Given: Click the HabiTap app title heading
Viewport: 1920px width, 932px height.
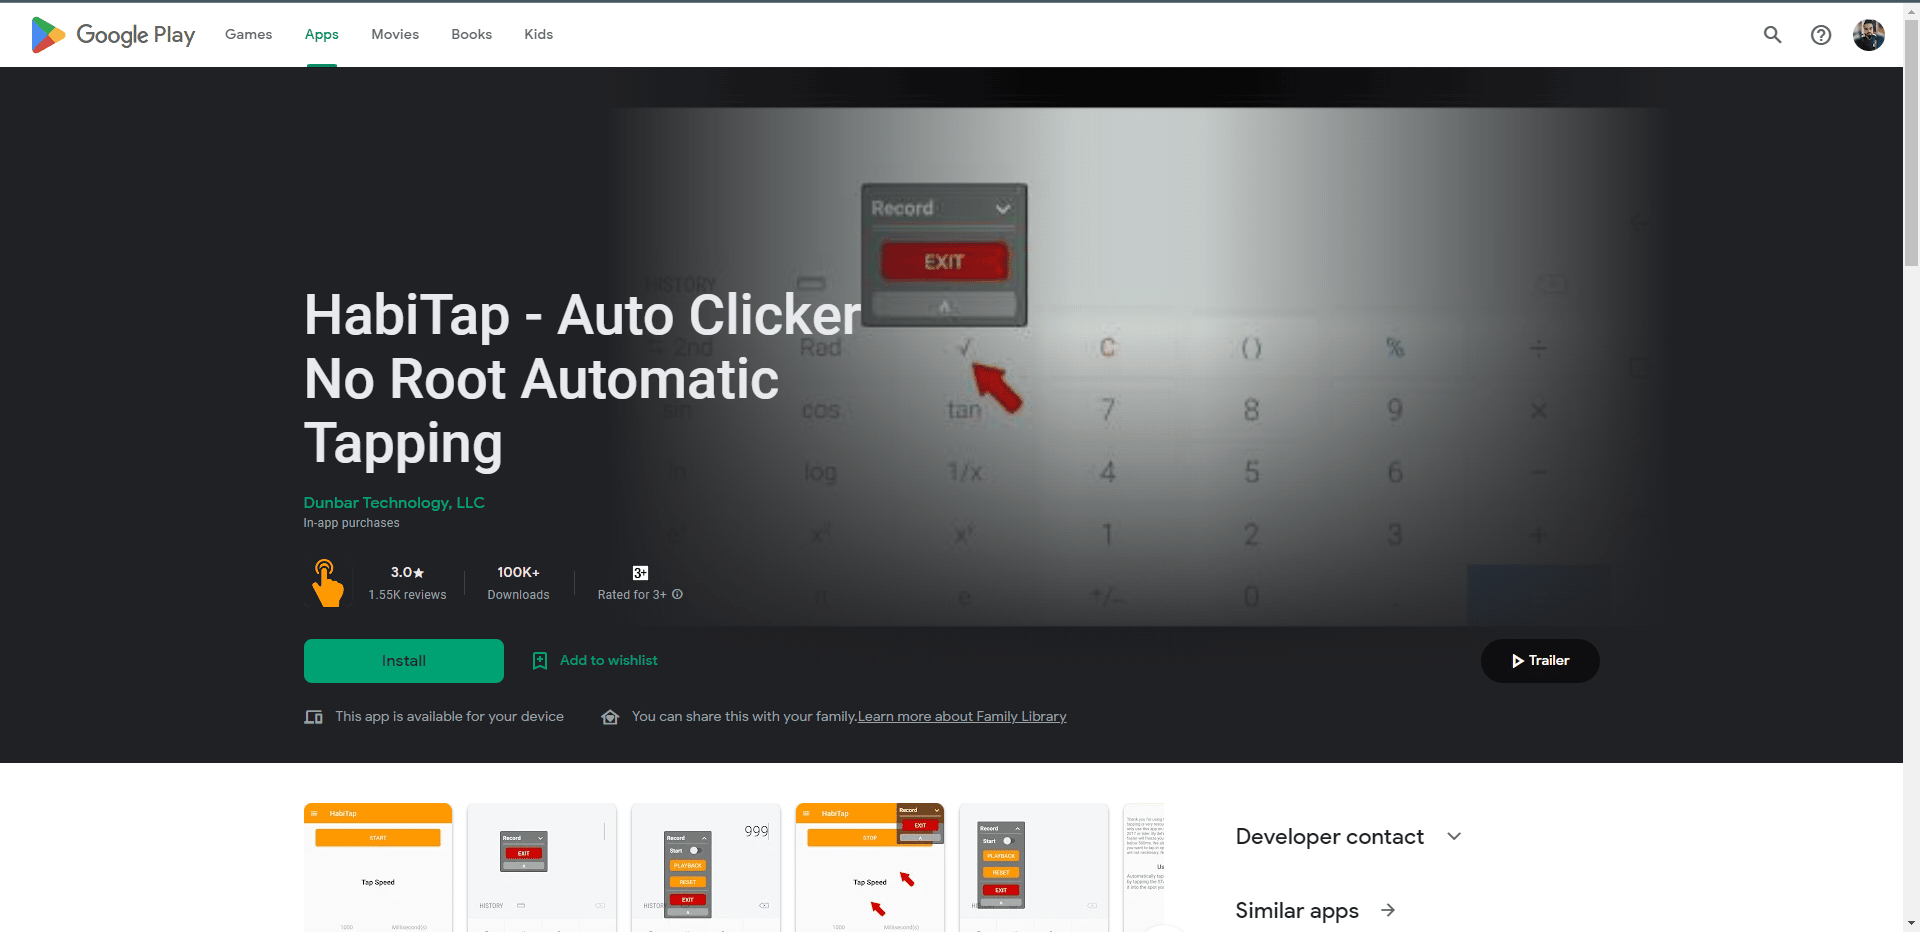Looking at the screenshot, I should (x=582, y=379).
